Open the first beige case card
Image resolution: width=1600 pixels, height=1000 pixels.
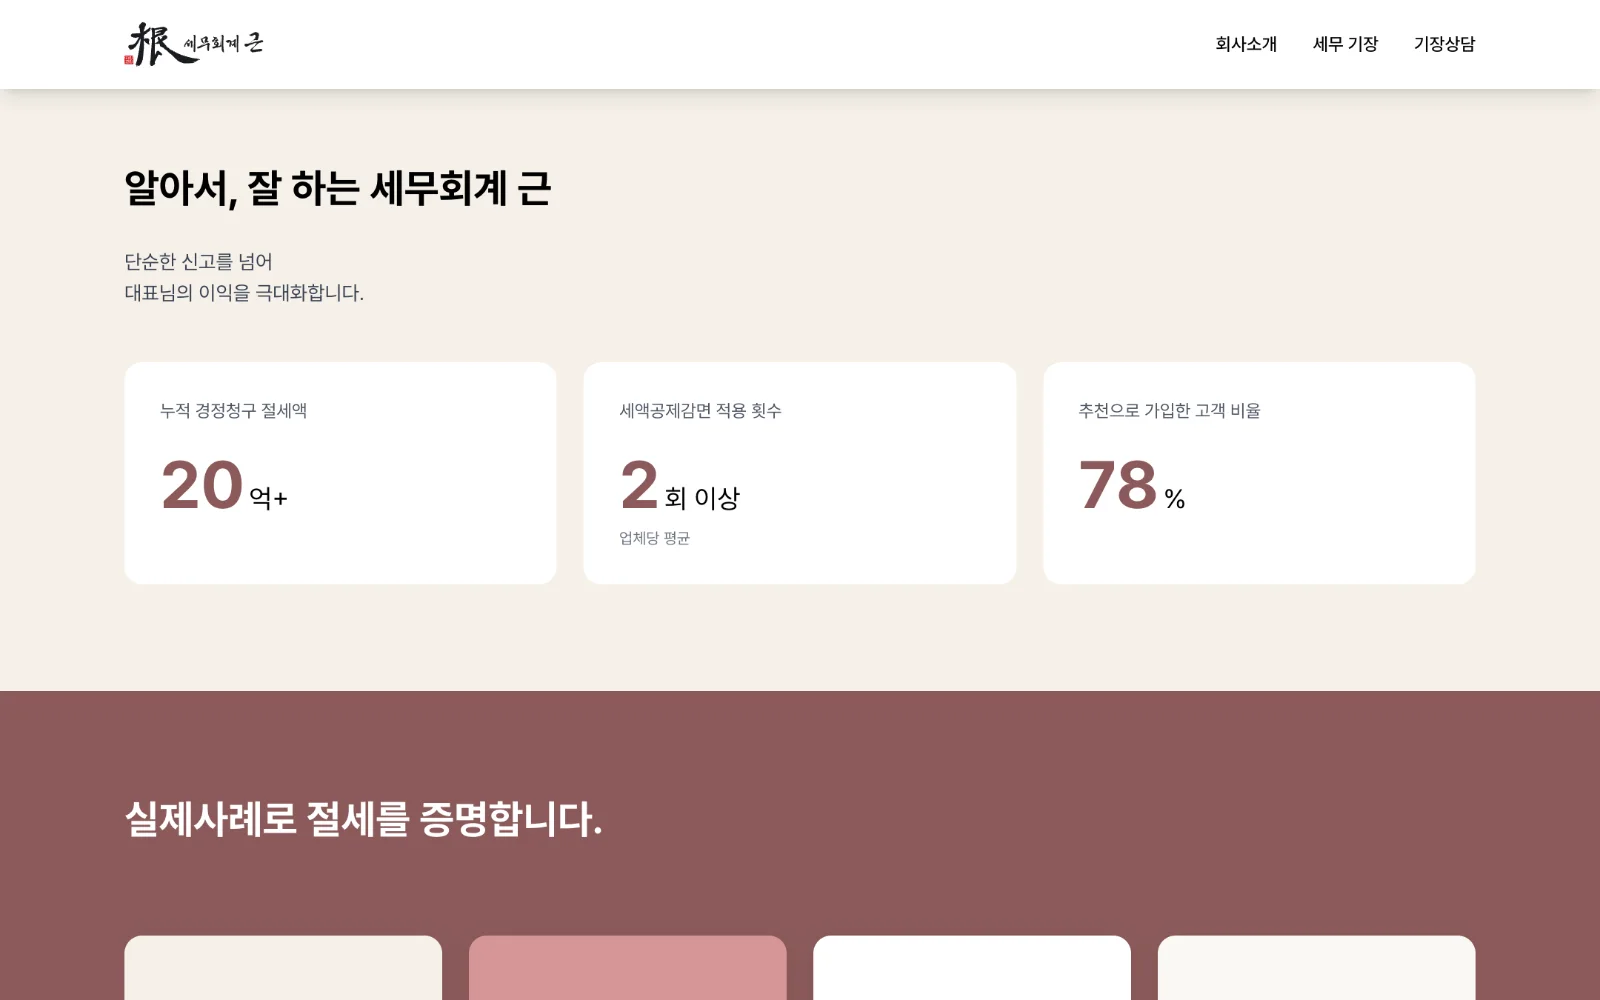click(x=283, y=968)
